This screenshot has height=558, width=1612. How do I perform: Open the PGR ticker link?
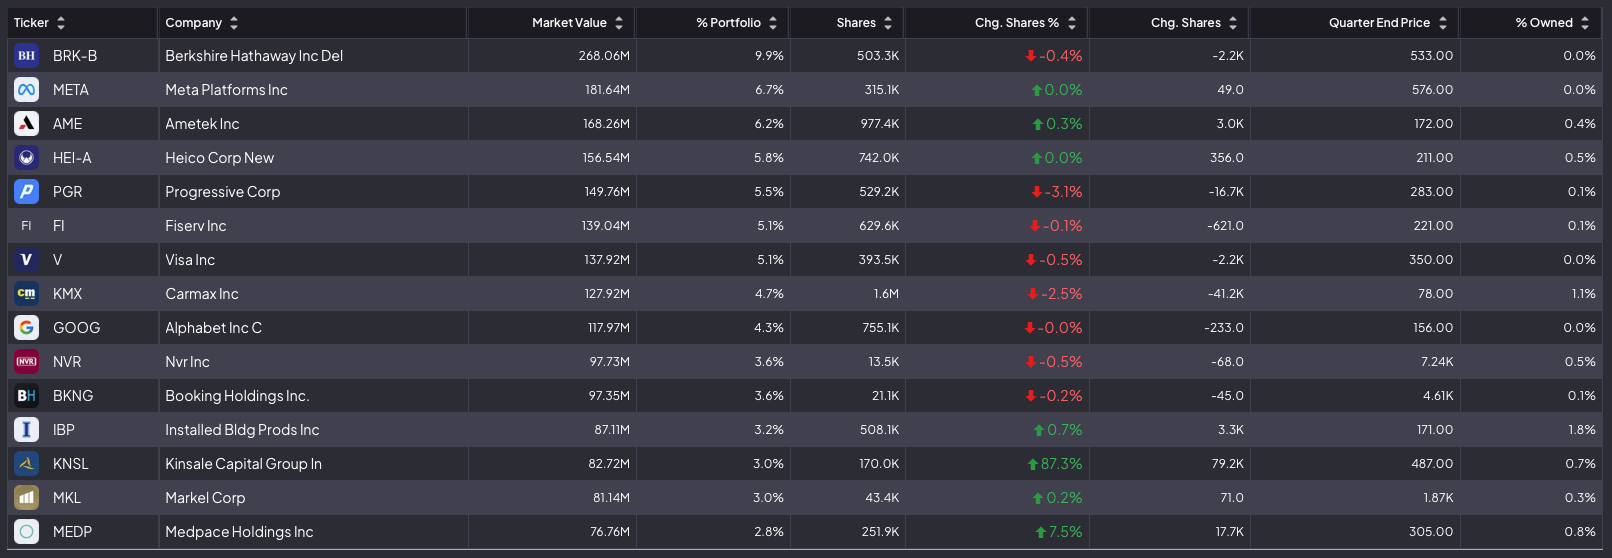[68, 192]
